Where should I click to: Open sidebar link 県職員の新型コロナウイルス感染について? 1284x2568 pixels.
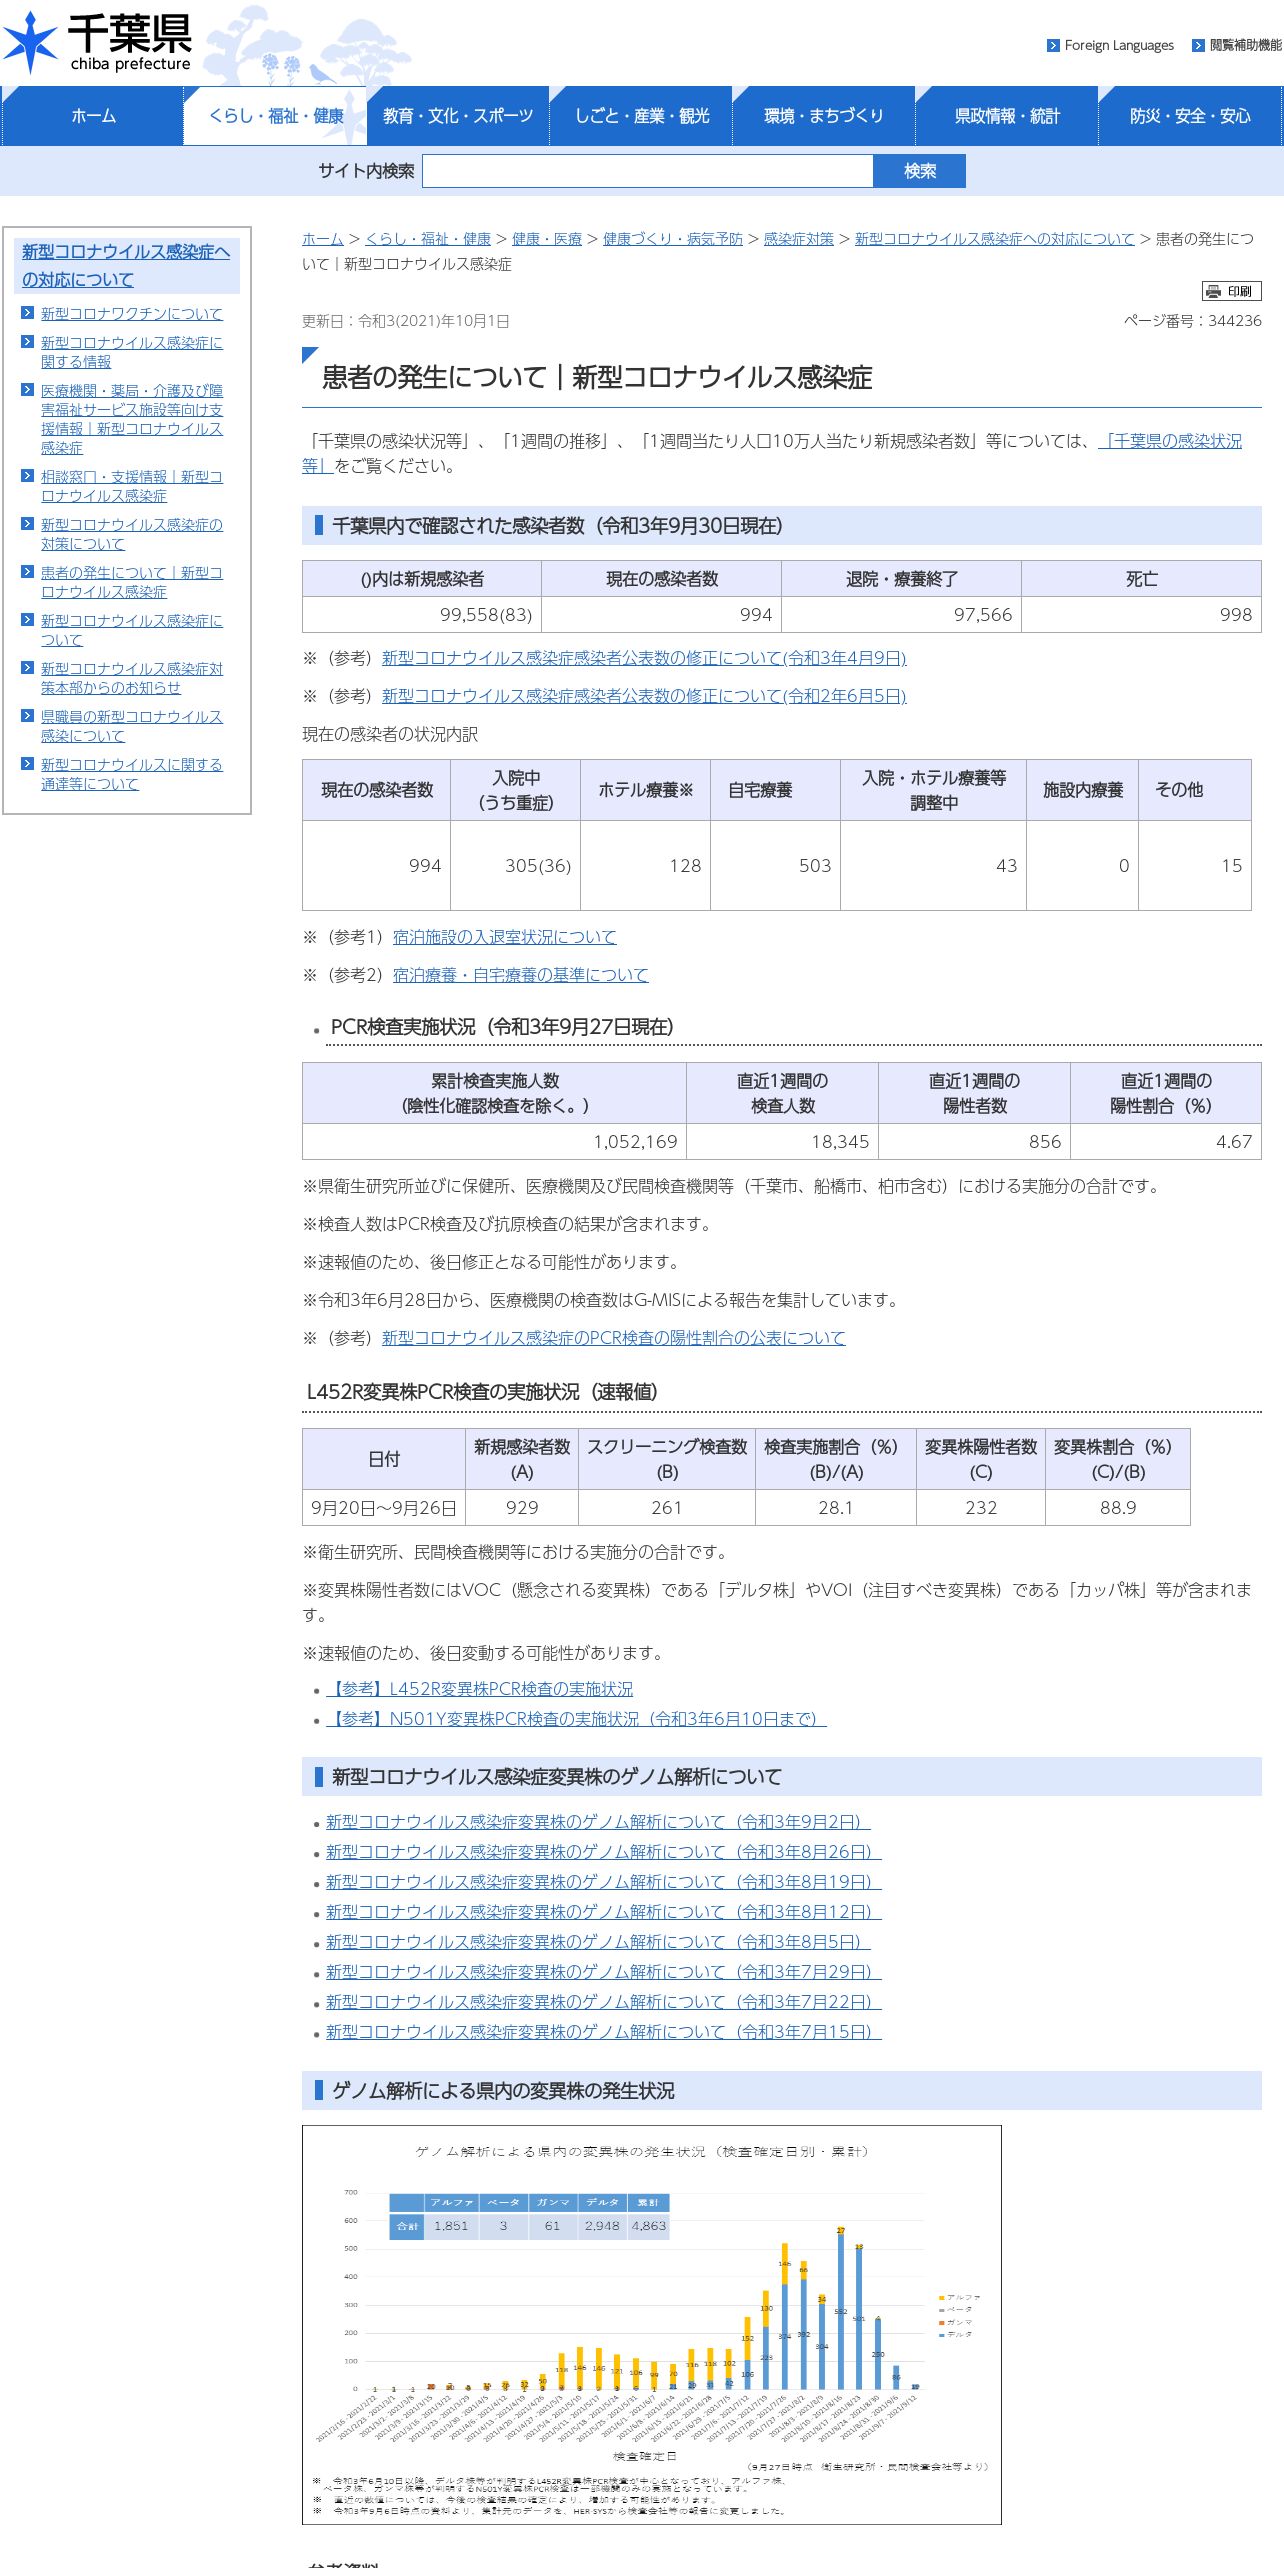pyautogui.click(x=132, y=726)
